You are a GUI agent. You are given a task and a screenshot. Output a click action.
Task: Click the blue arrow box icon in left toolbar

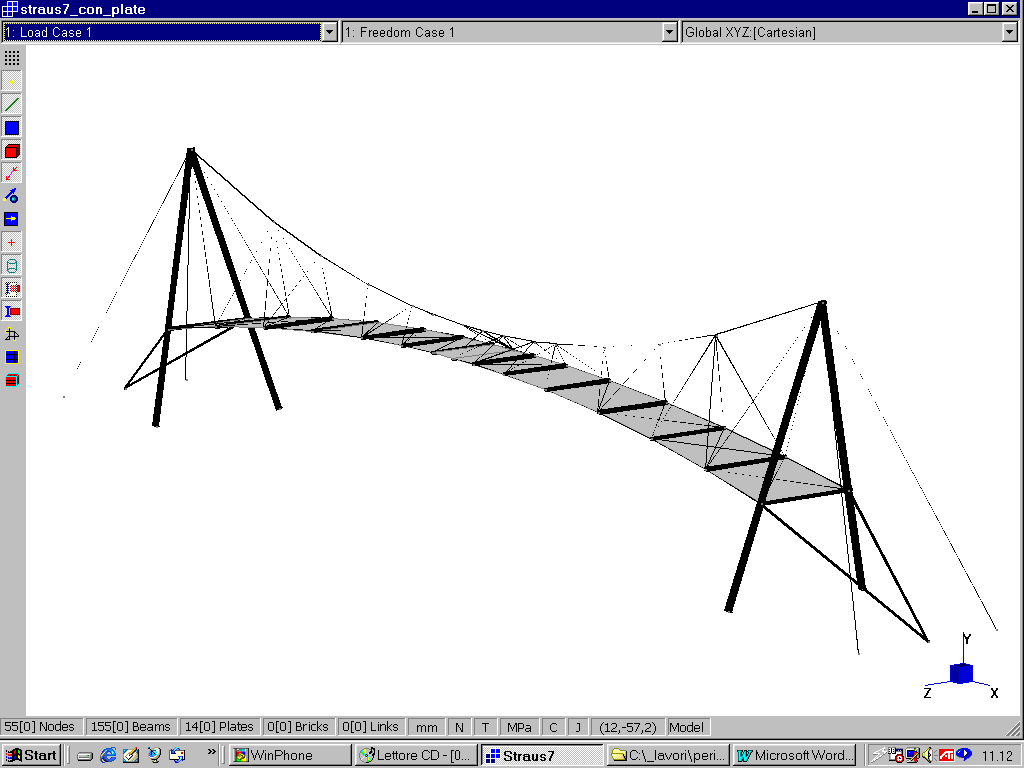tap(12, 219)
